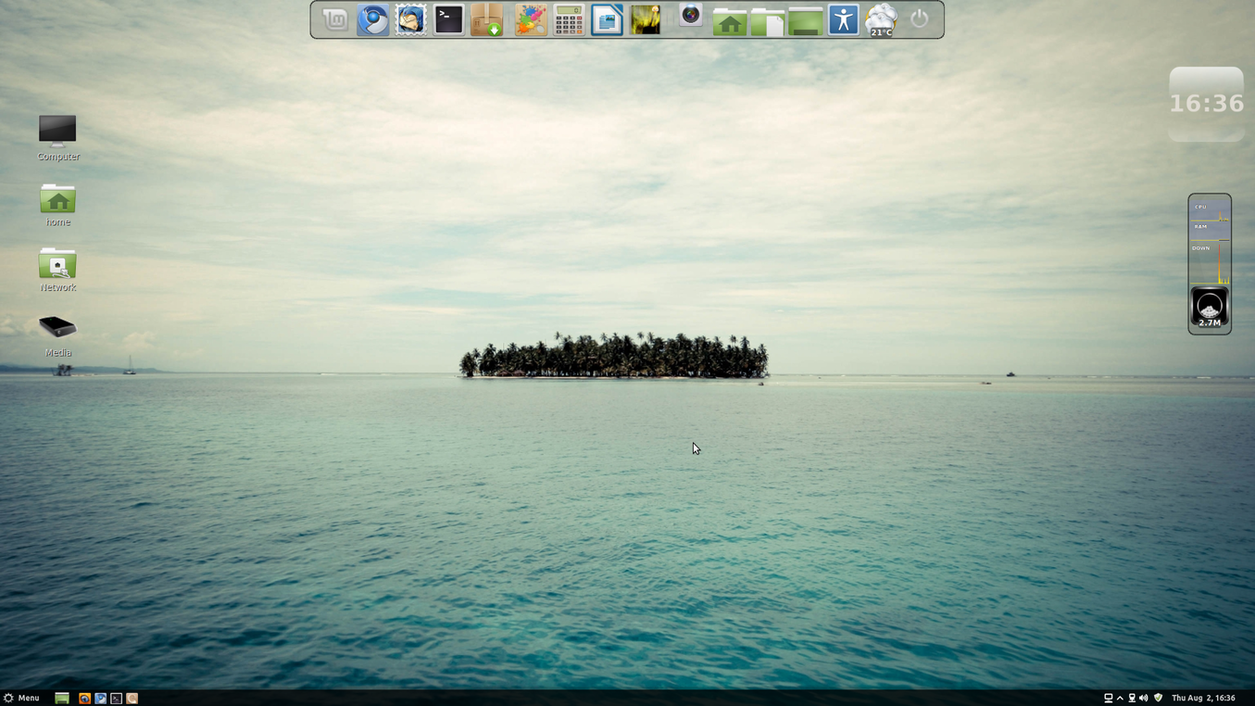Open the package installer box icon
Image resolution: width=1255 pixels, height=706 pixels.
click(487, 20)
